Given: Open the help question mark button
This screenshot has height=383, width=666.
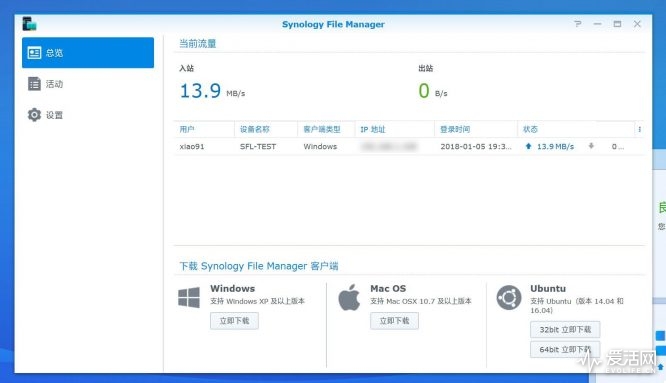Looking at the screenshot, I should (578, 24).
